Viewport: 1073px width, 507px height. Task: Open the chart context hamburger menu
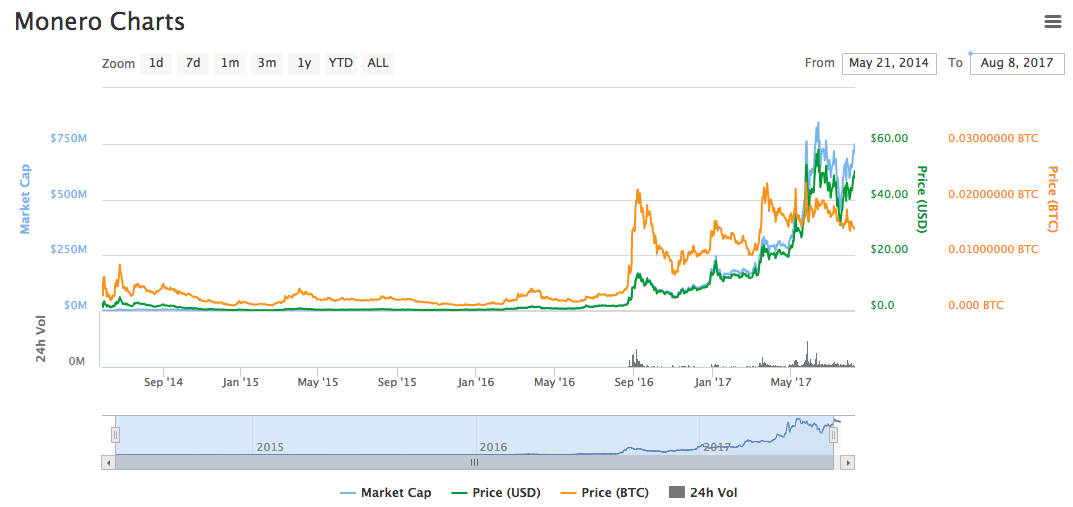(x=1052, y=22)
